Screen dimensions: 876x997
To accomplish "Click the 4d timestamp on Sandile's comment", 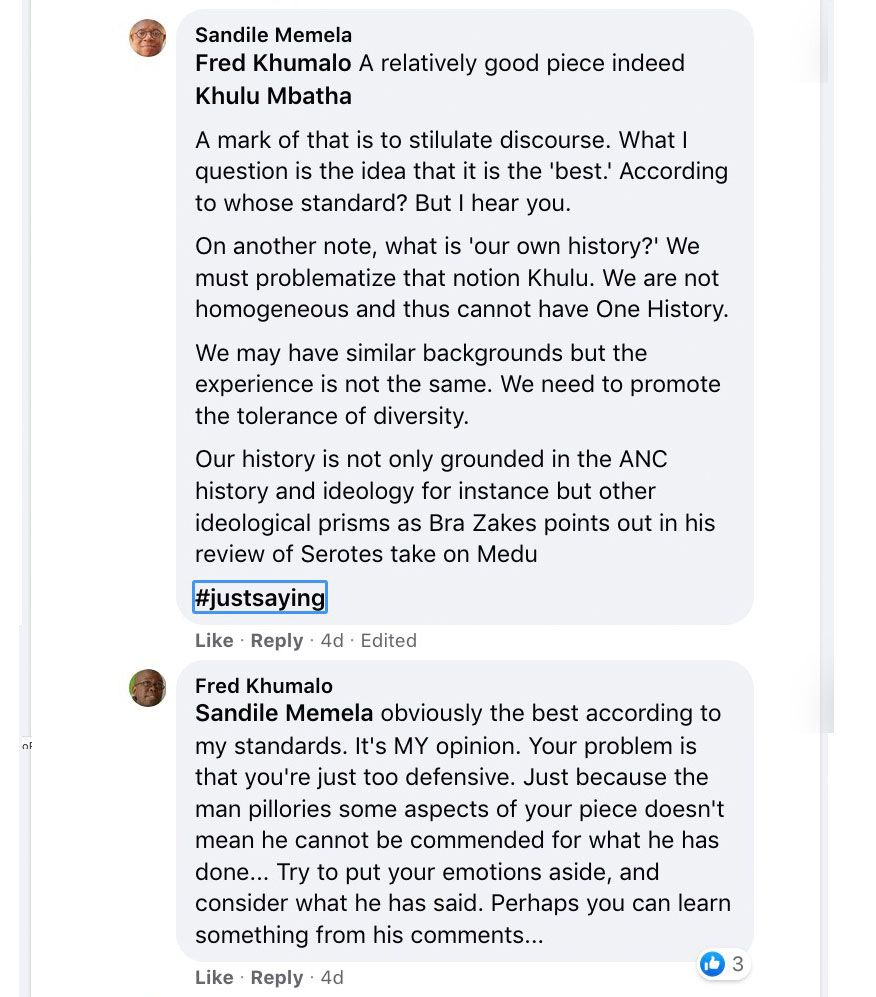I will (x=331, y=641).
